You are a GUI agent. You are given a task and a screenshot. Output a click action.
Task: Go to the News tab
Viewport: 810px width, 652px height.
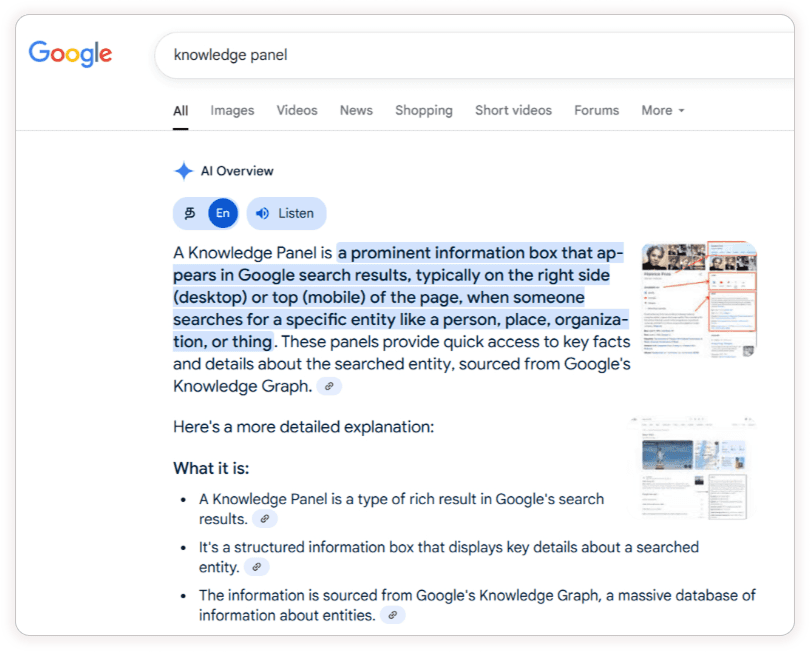356,111
